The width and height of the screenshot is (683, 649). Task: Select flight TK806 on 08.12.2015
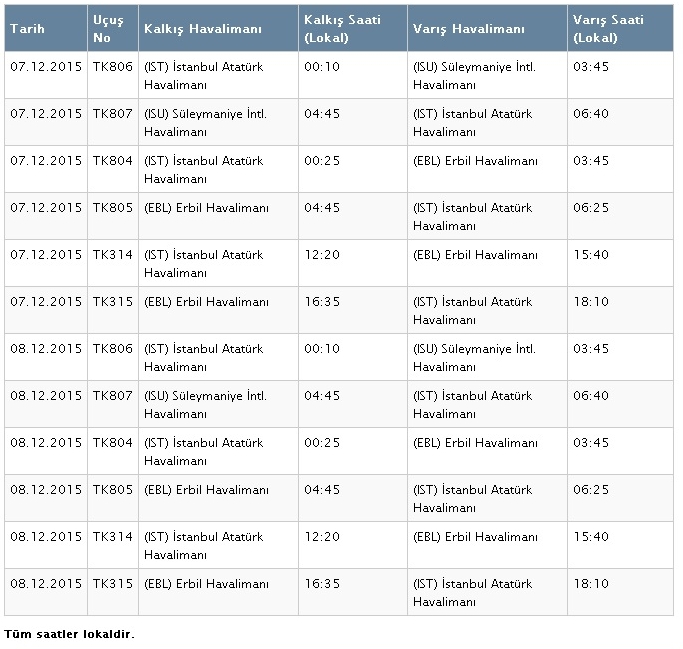tap(113, 349)
